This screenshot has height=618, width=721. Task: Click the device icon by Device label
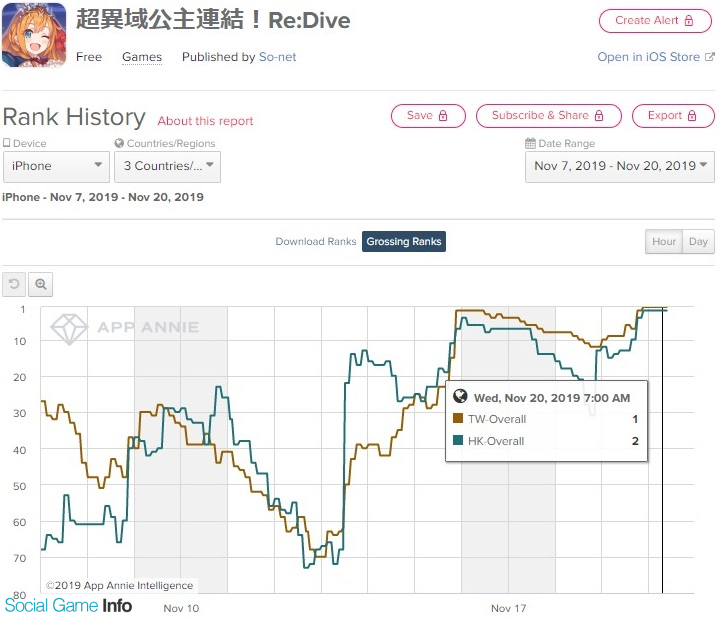[6, 143]
